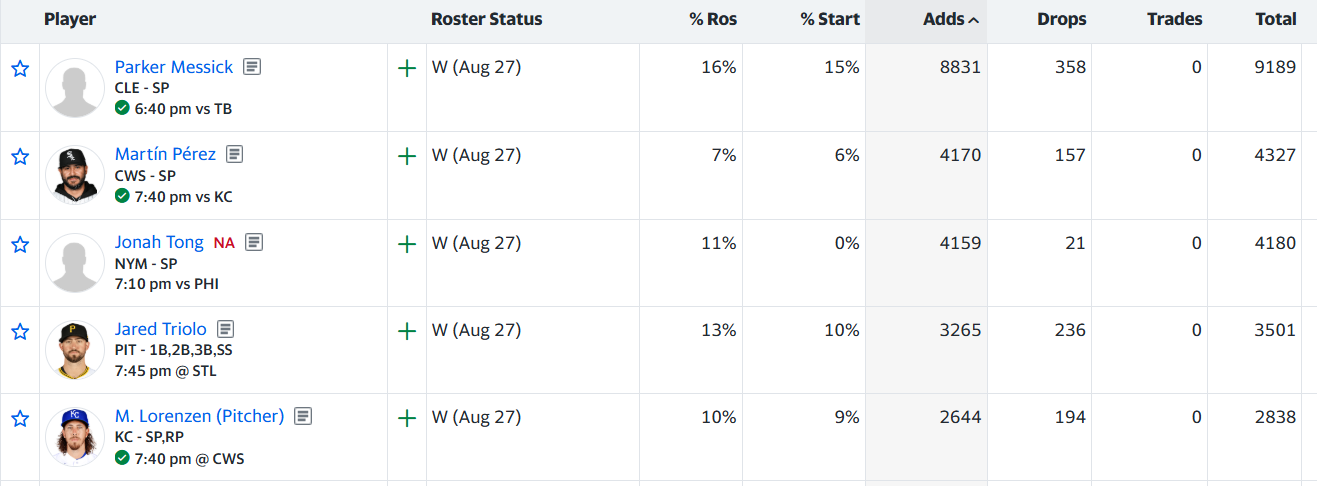Star Parker Messick to watch list
This screenshot has height=486, width=1317.
[x=20, y=69]
